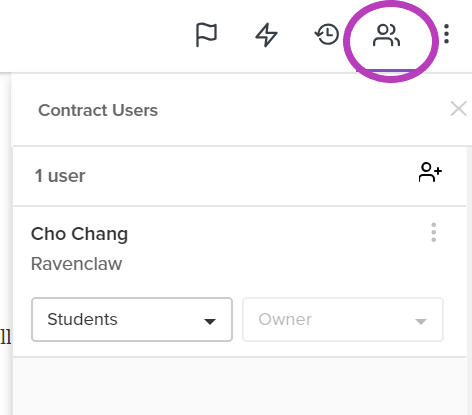
Task: Toggle the Contract Users people icon
Action: pyautogui.click(x=386, y=35)
